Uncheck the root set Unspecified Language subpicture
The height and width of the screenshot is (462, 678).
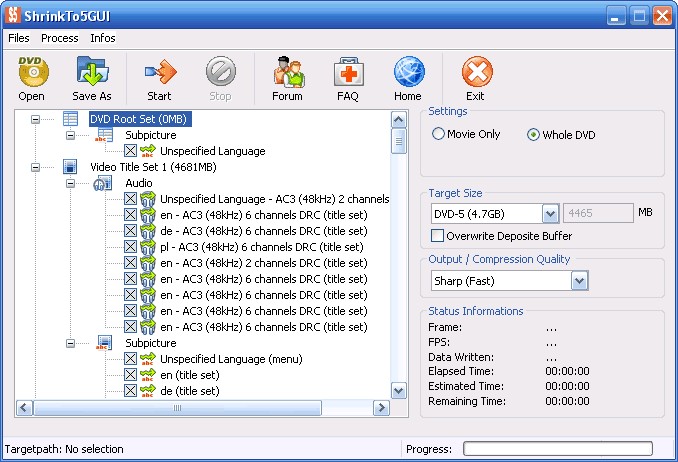tap(130, 151)
